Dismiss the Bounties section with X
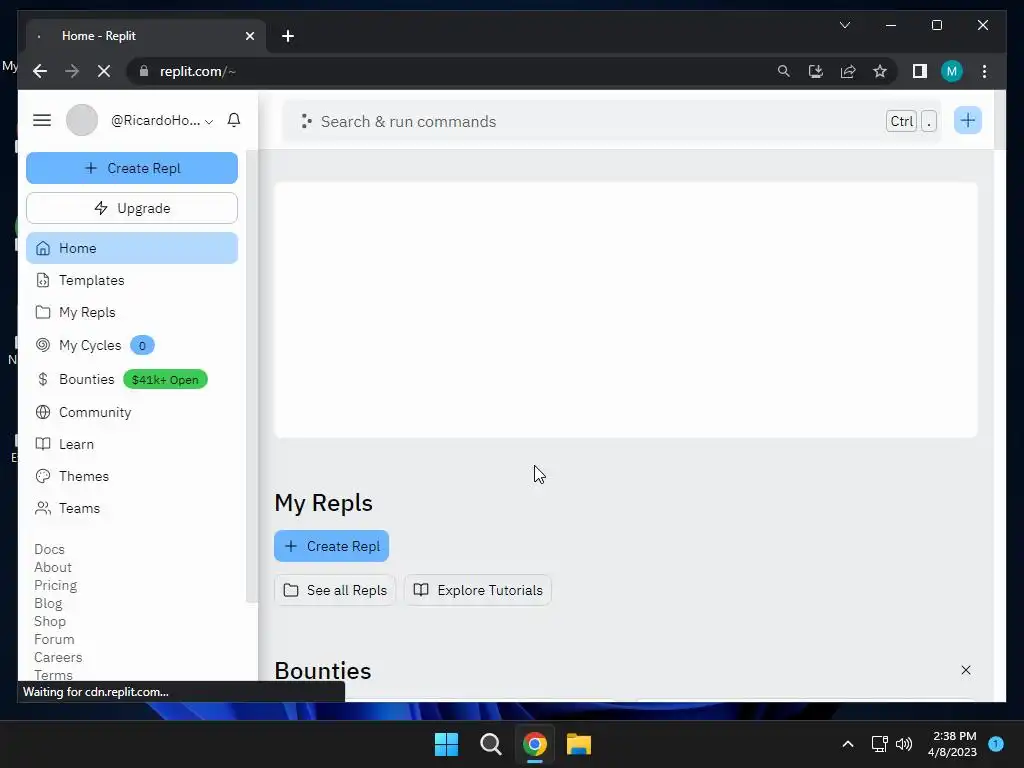This screenshot has width=1024, height=768. point(966,670)
